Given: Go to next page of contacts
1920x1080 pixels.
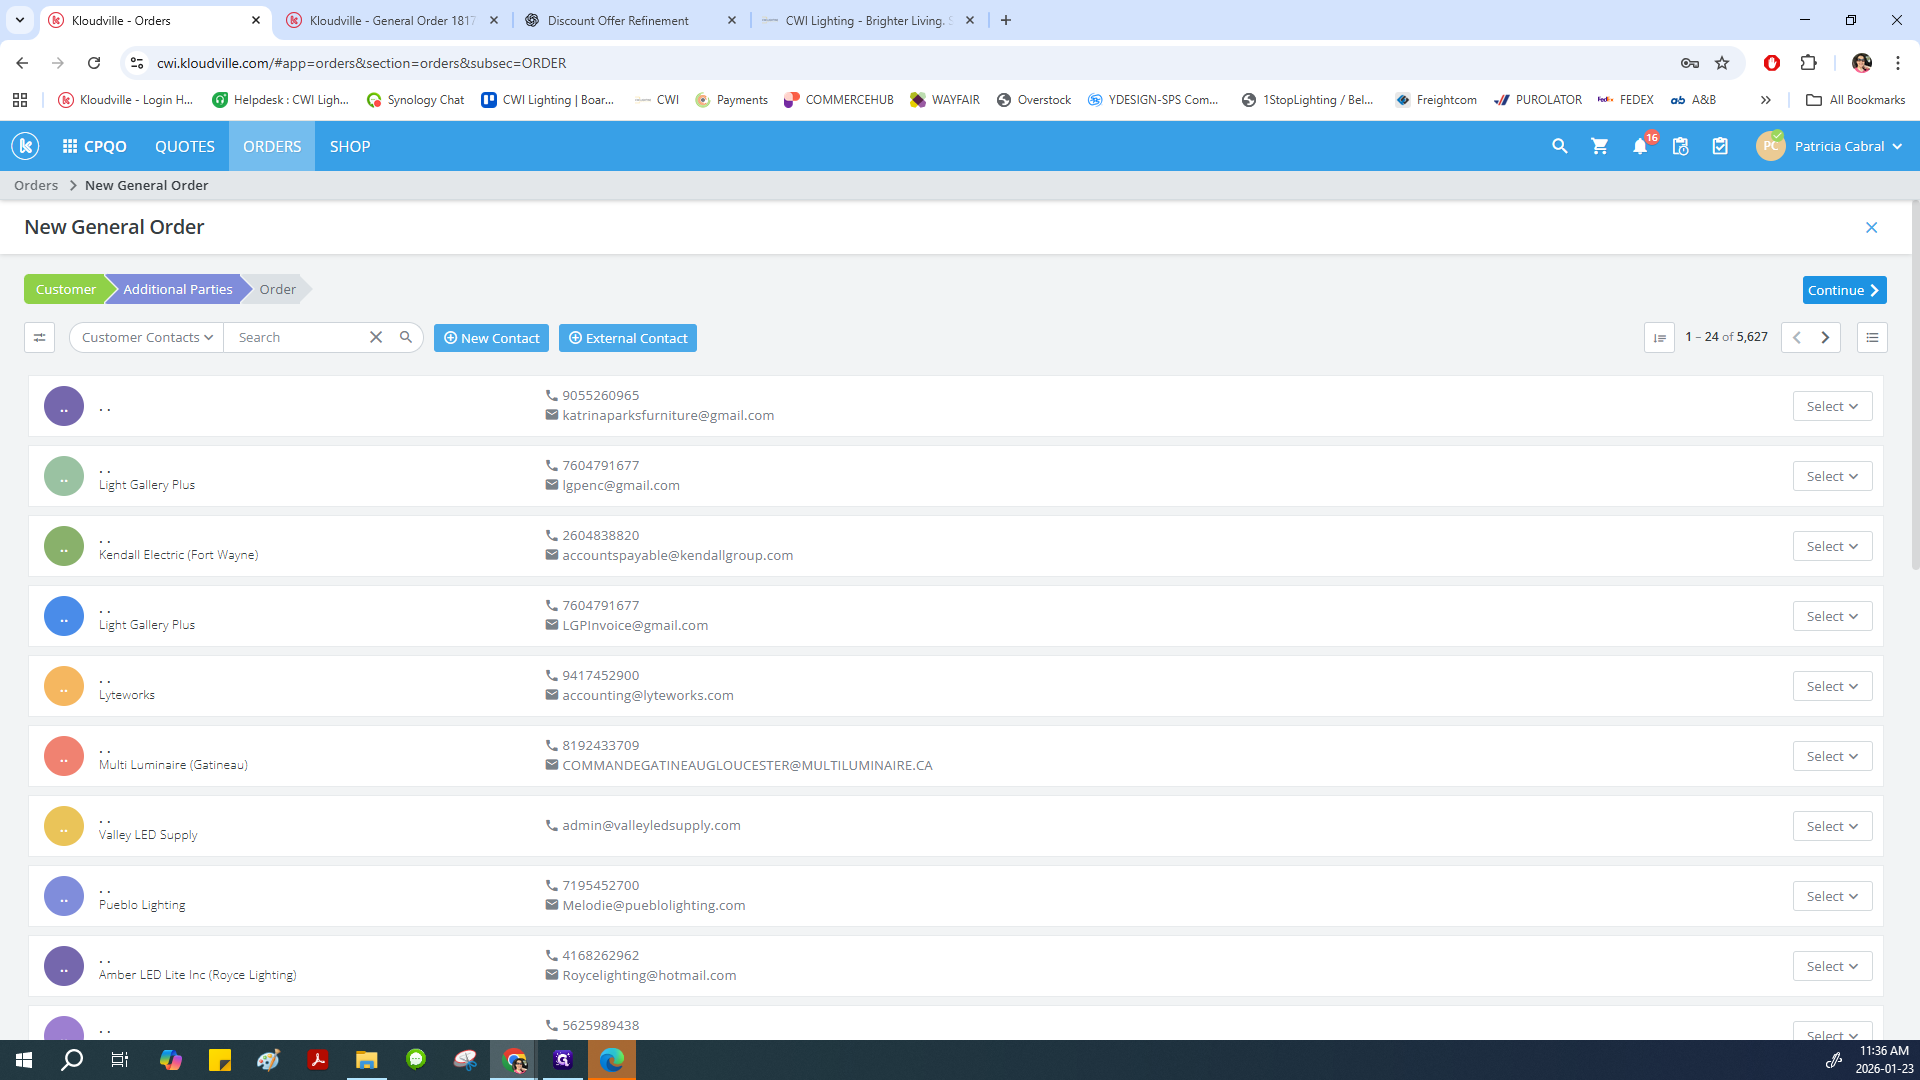Looking at the screenshot, I should pos(1825,338).
